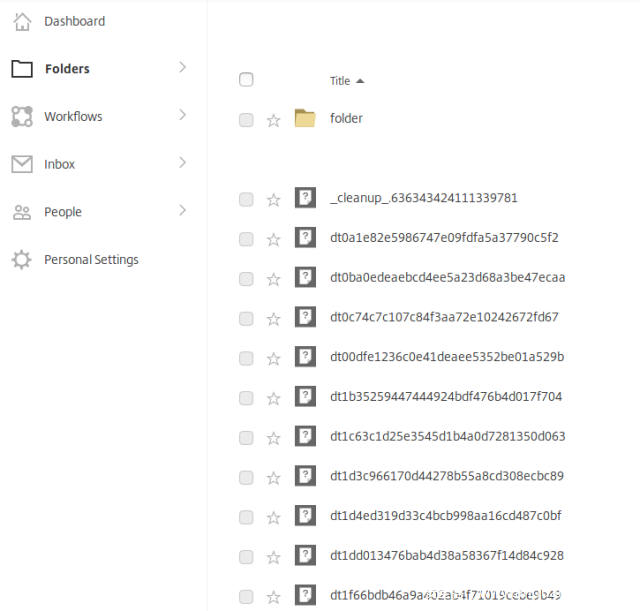The image size is (640, 611).
Task: Expand the Workflows chevron
Action: pyautogui.click(x=182, y=115)
